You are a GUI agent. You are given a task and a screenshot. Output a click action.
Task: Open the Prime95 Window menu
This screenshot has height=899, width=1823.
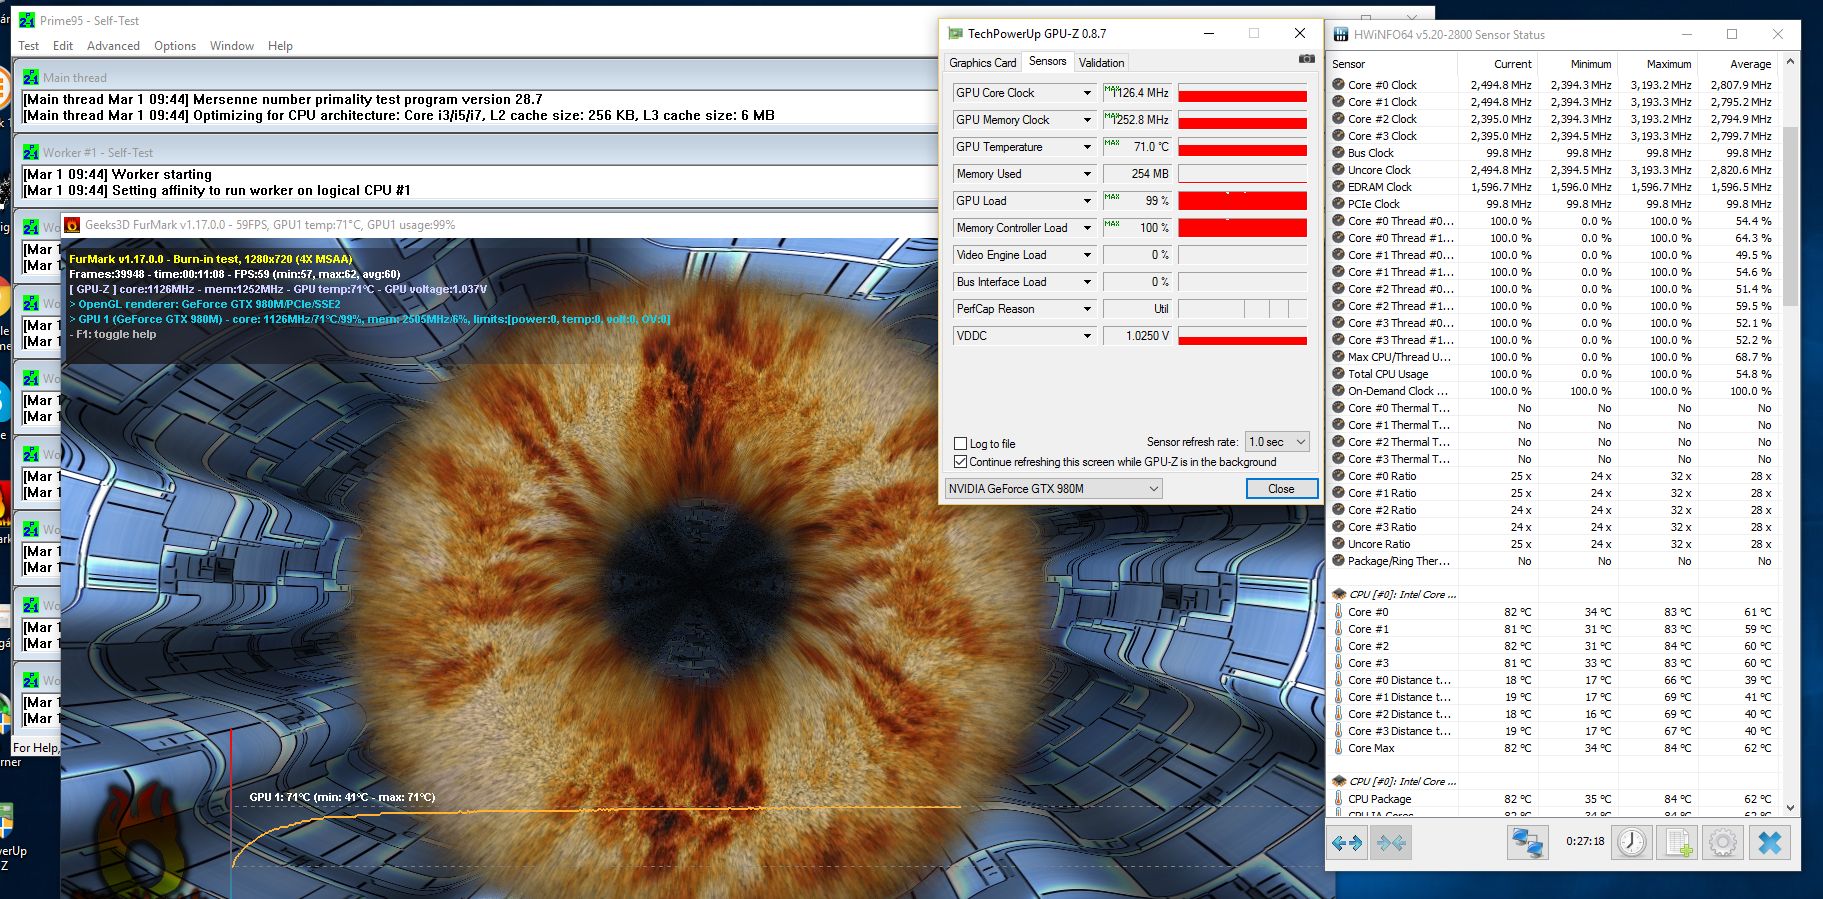[x=232, y=46]
